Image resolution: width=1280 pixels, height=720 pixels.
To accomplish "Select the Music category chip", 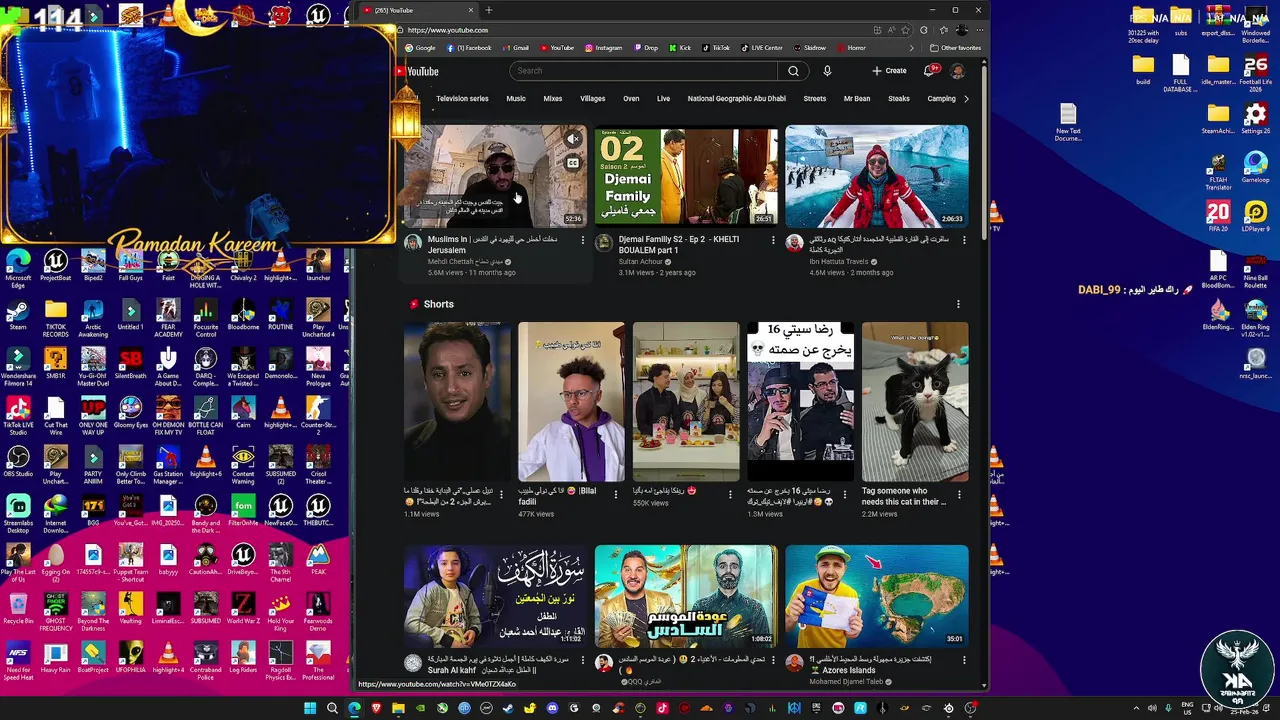I will (516, 99).
